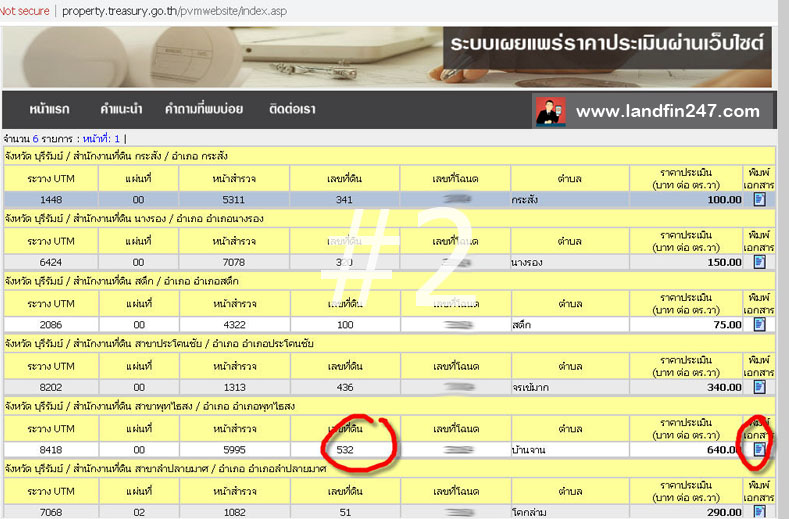
Task: Click the Not secure warning label
Action: click(x=24, y=11)
